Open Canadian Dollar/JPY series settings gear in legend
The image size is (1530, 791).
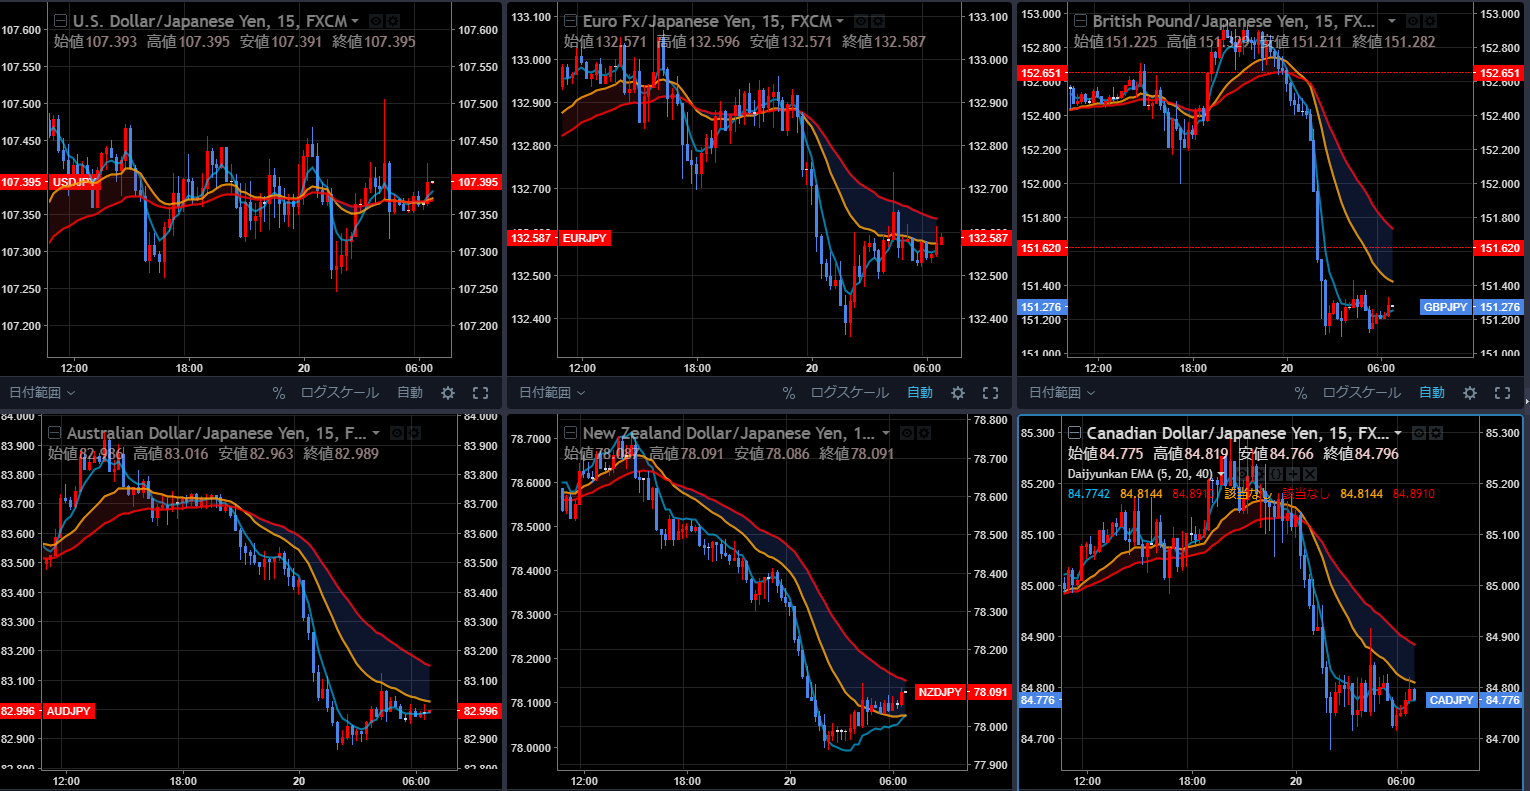1436,433
